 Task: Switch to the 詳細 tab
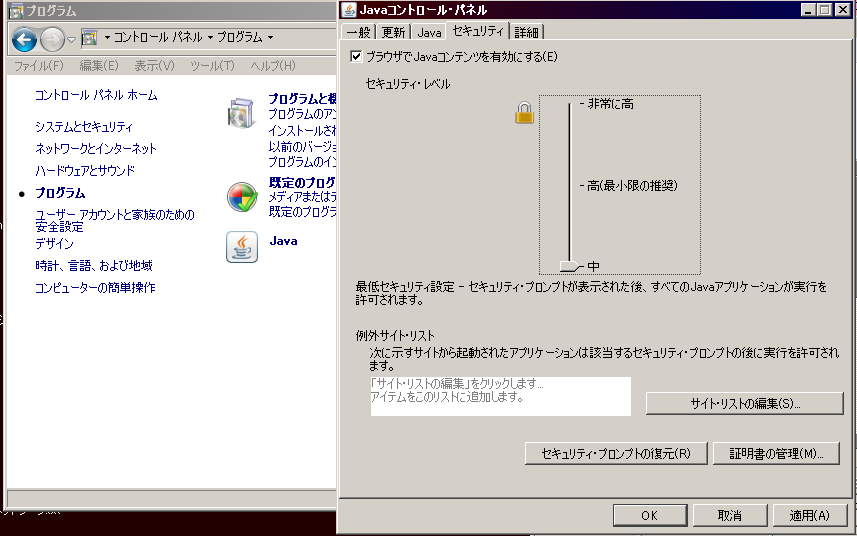(x=527, y=32)
